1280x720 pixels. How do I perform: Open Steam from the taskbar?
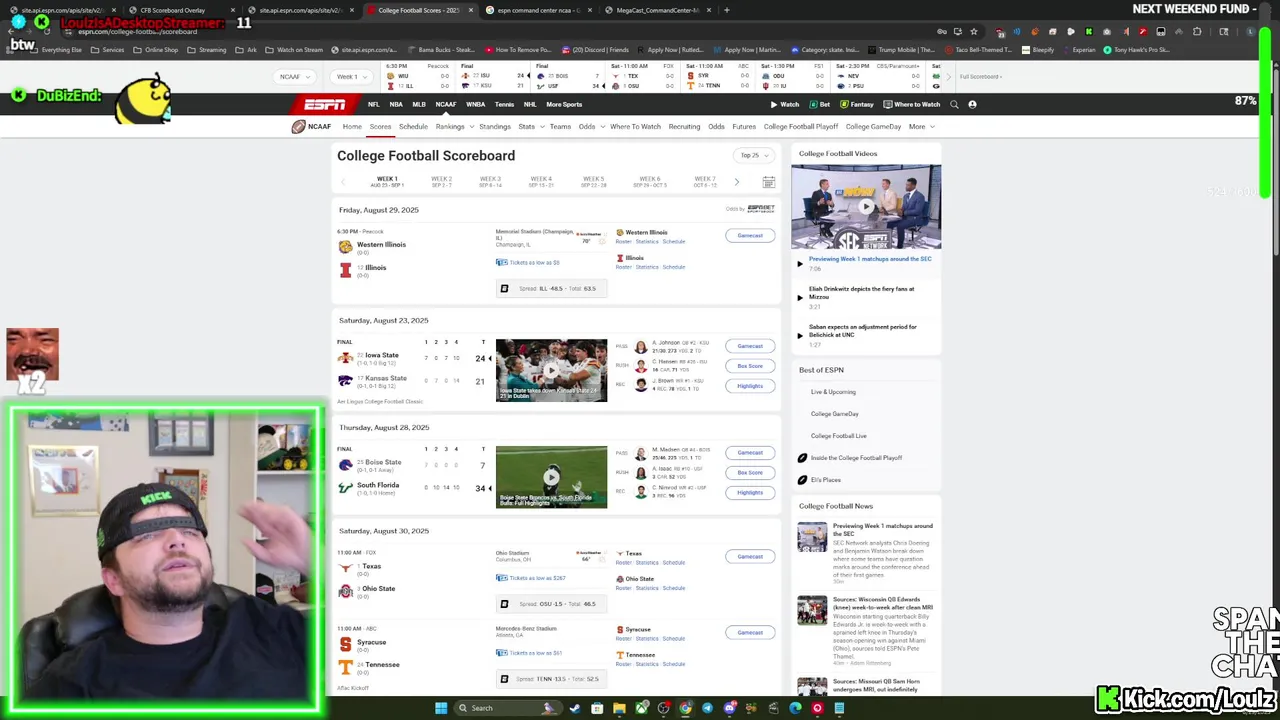[x=575, y=708]
